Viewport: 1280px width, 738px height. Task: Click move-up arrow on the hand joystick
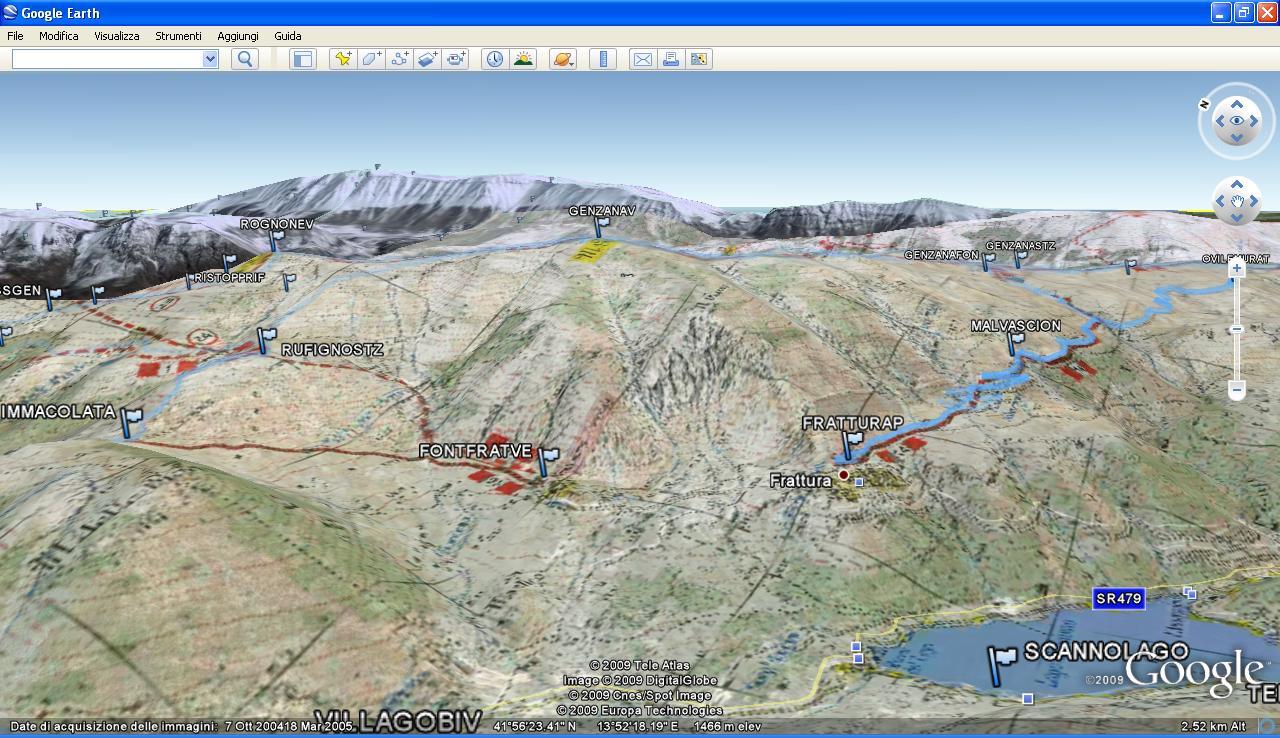pyautogui.click(x=1237, y=184)
